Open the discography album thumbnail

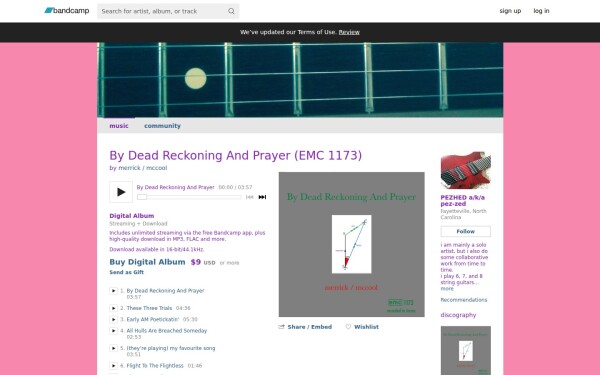(x=465, y=350)
